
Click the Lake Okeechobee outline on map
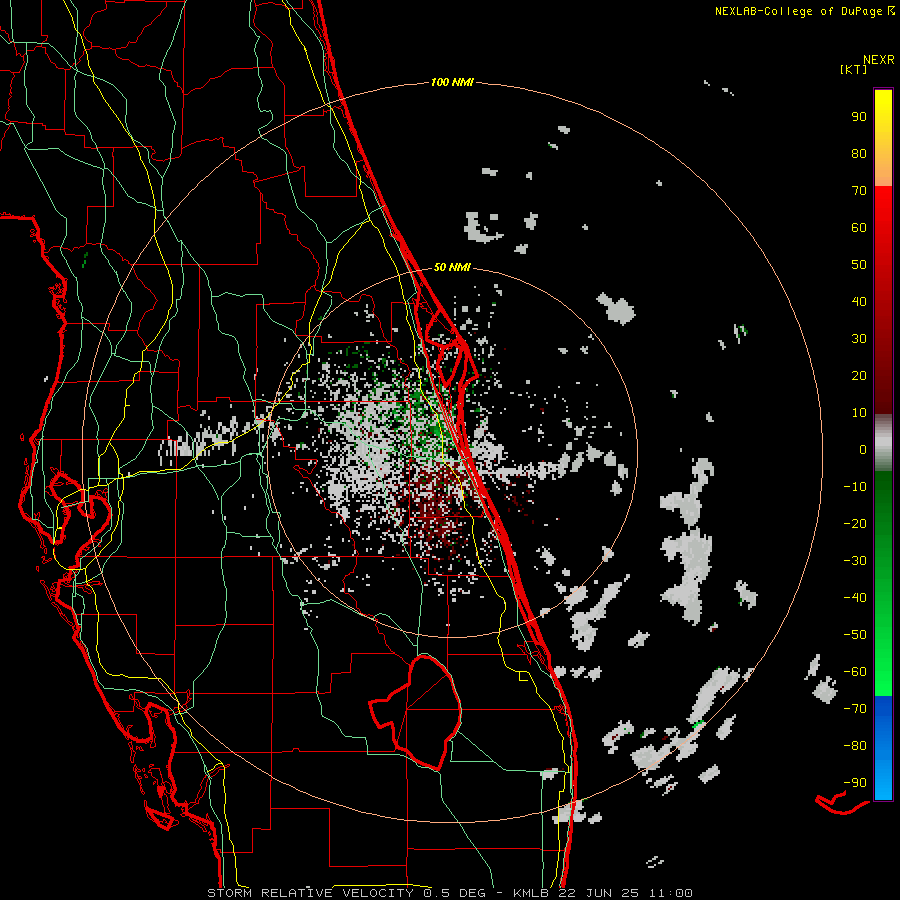coord(415,712)
